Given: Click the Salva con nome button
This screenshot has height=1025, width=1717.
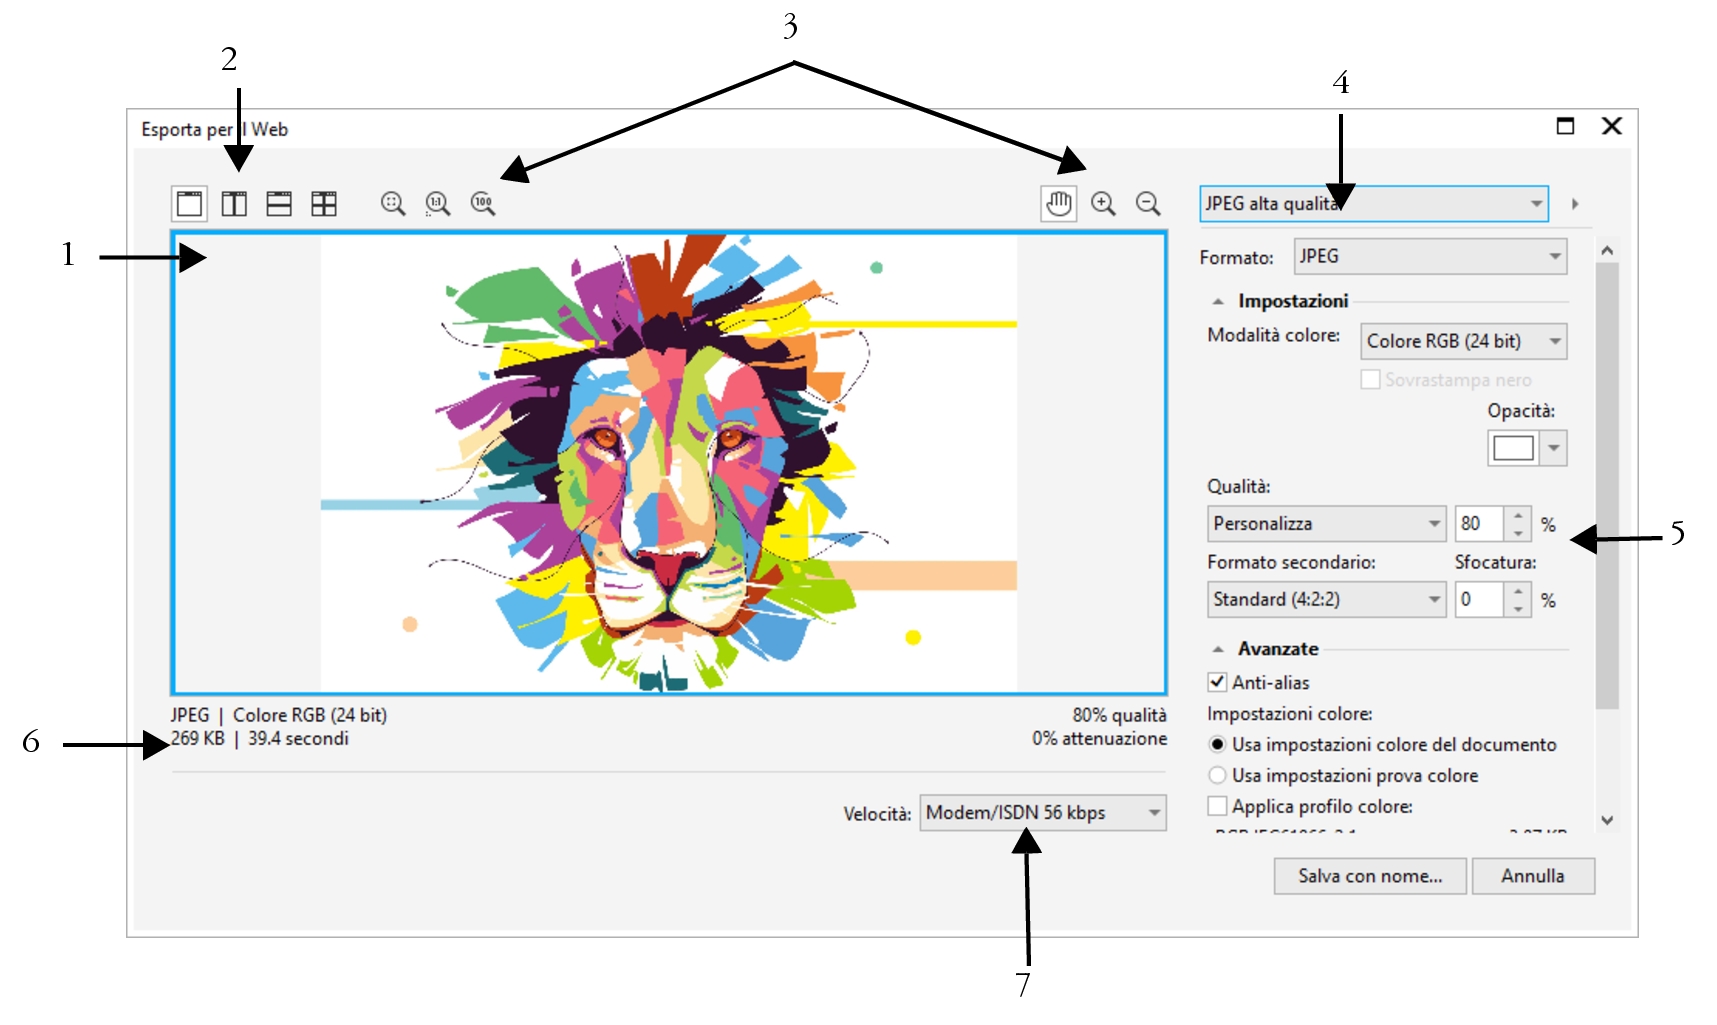Looking at the screenshot, I should pyautogui.click(x=1369, y=876).
